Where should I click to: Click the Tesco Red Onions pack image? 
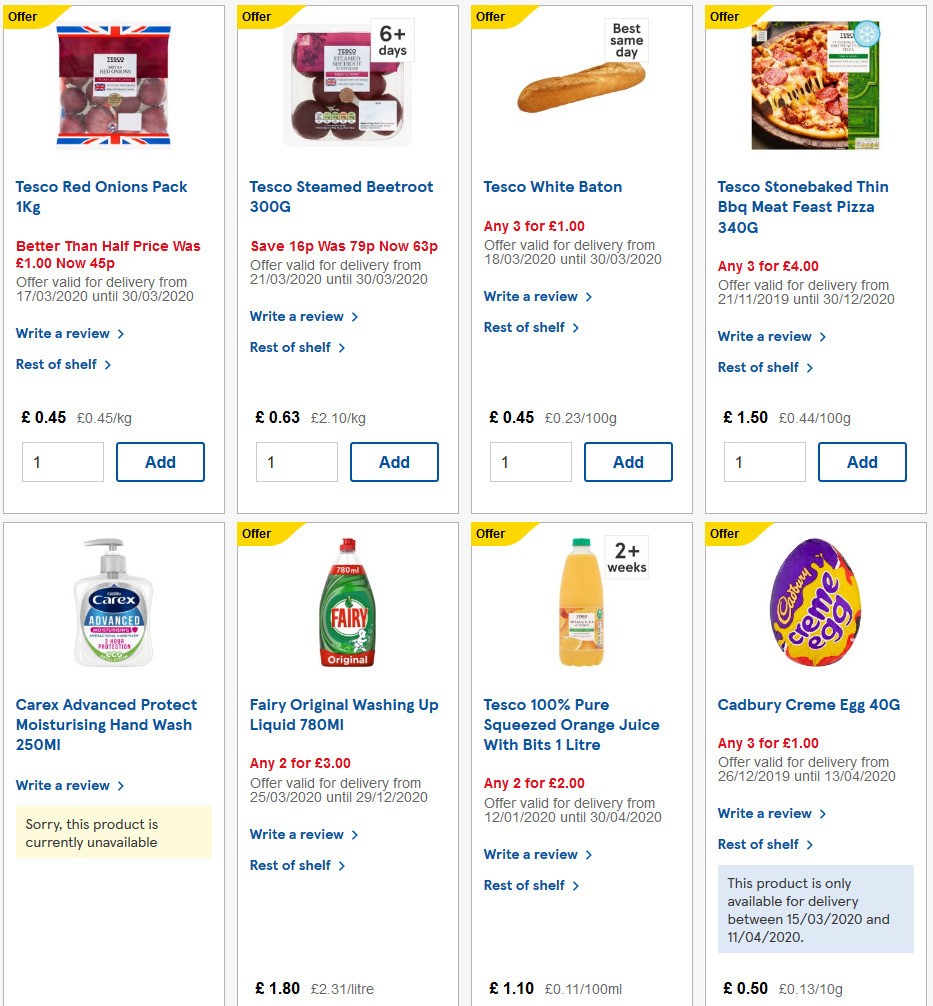(x=113, y=84)
